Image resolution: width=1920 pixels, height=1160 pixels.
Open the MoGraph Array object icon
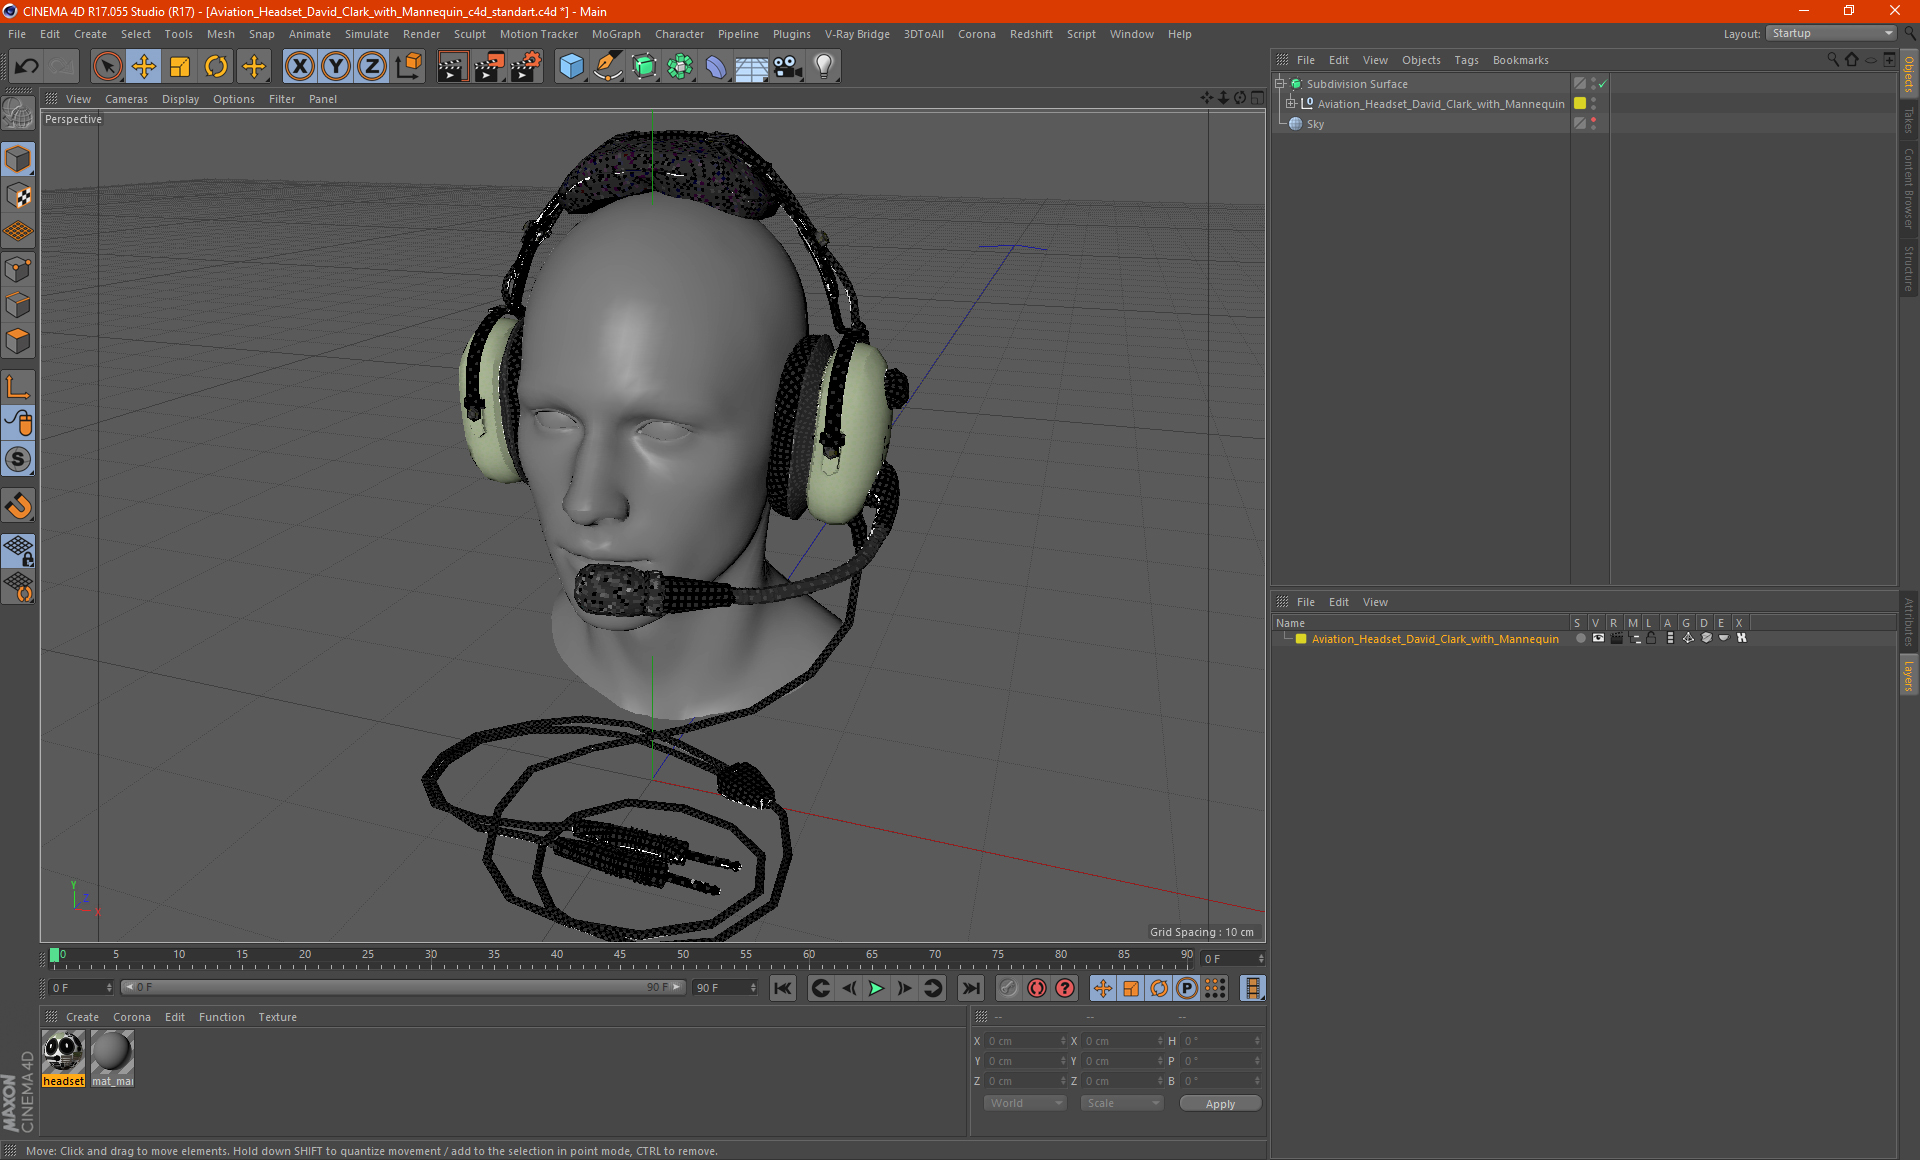tap(680, 67)
